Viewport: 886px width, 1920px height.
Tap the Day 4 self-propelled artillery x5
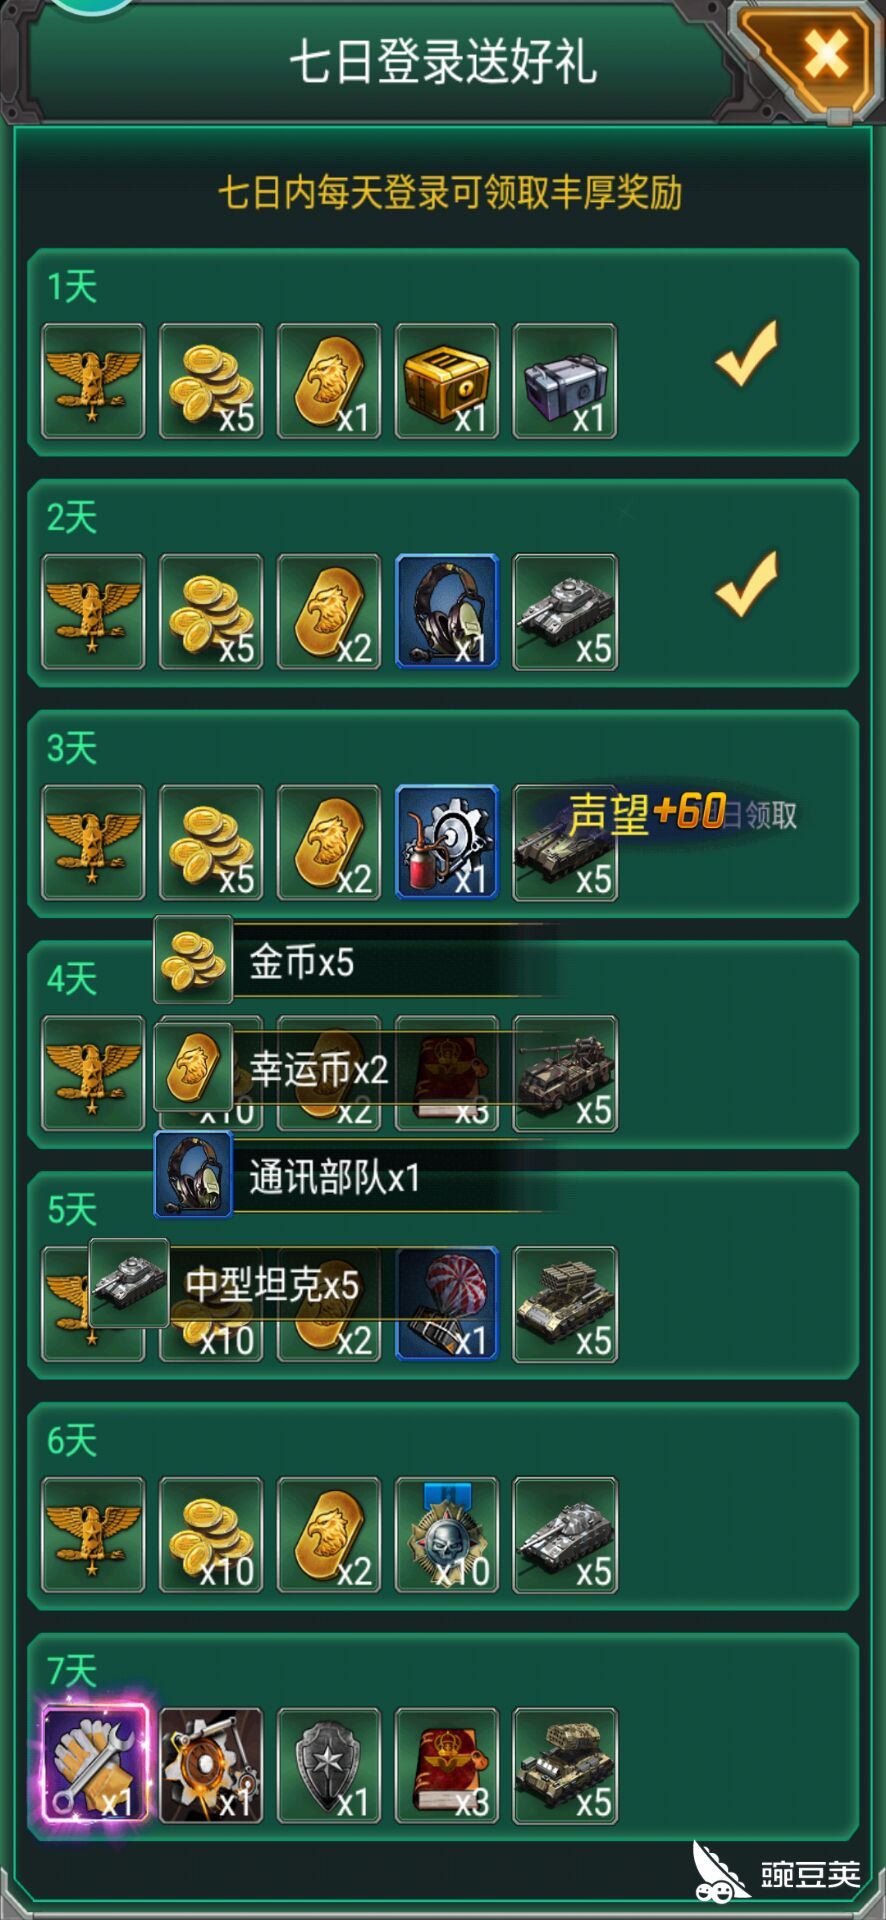click(x=565, y=1073)
